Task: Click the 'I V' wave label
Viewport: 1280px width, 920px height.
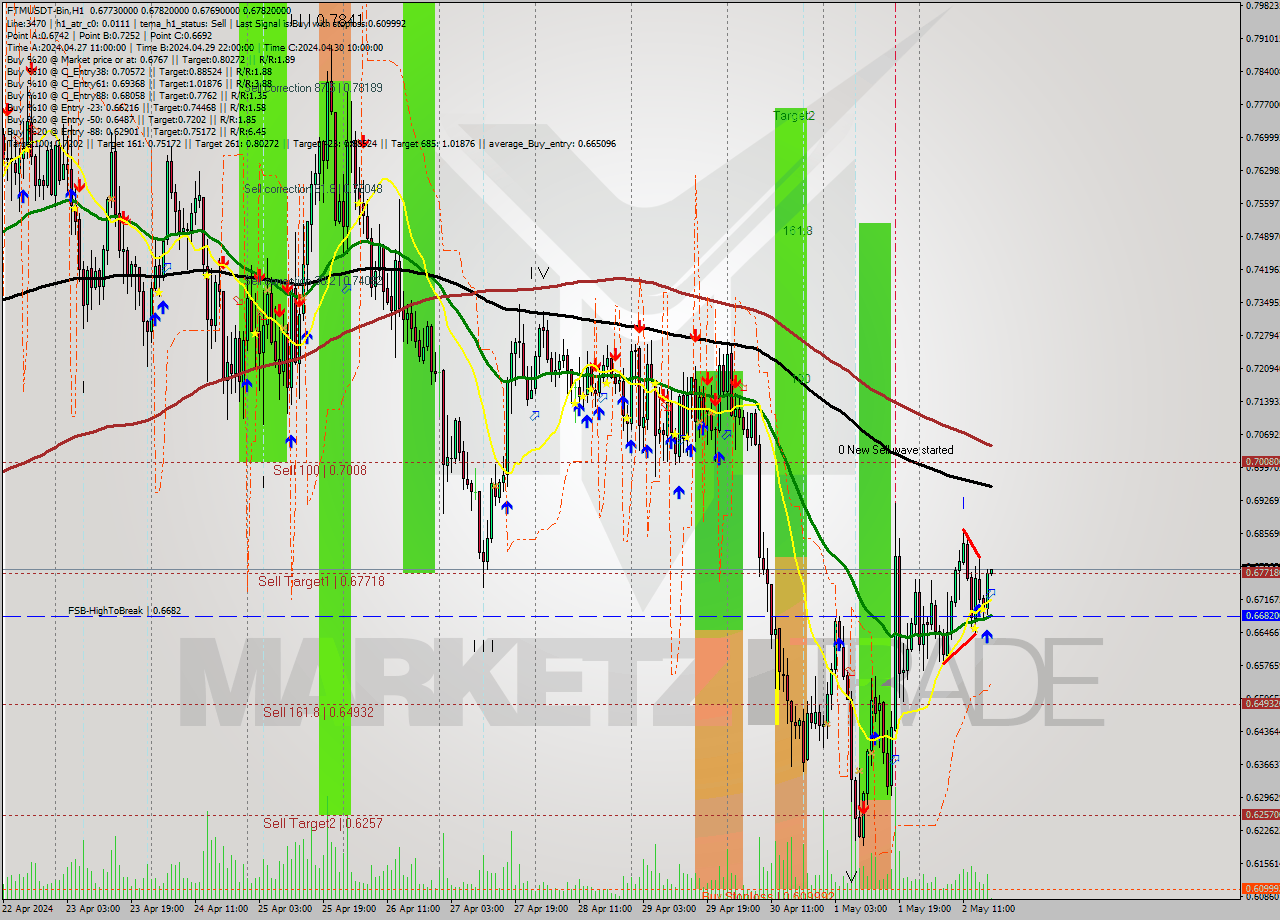Action: click(539, 272)
